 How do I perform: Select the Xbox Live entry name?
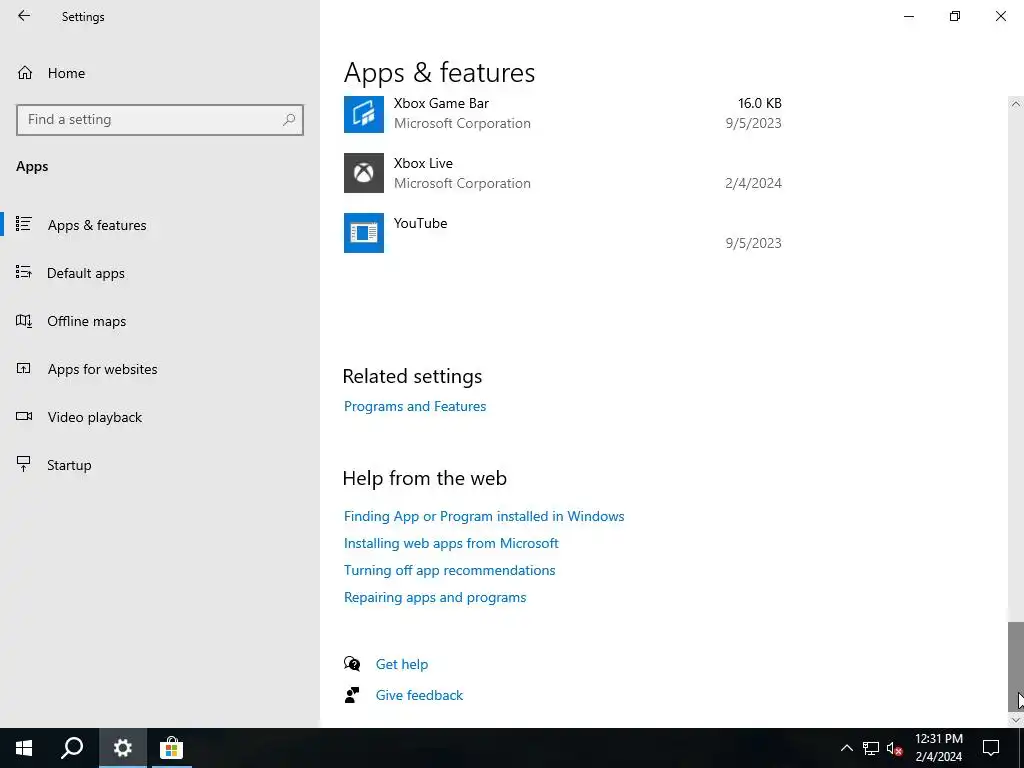[x=423, y=163]
